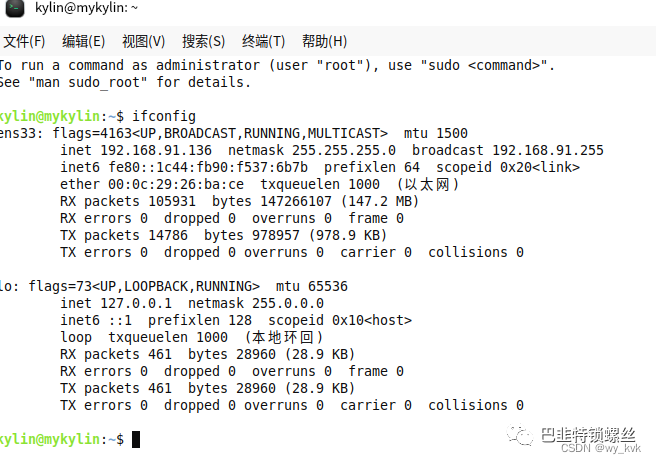Image resolution: width=656 pixels, height=464 pixels.
Task: Open the 搜索(S) menu
Action: (203, 41)
